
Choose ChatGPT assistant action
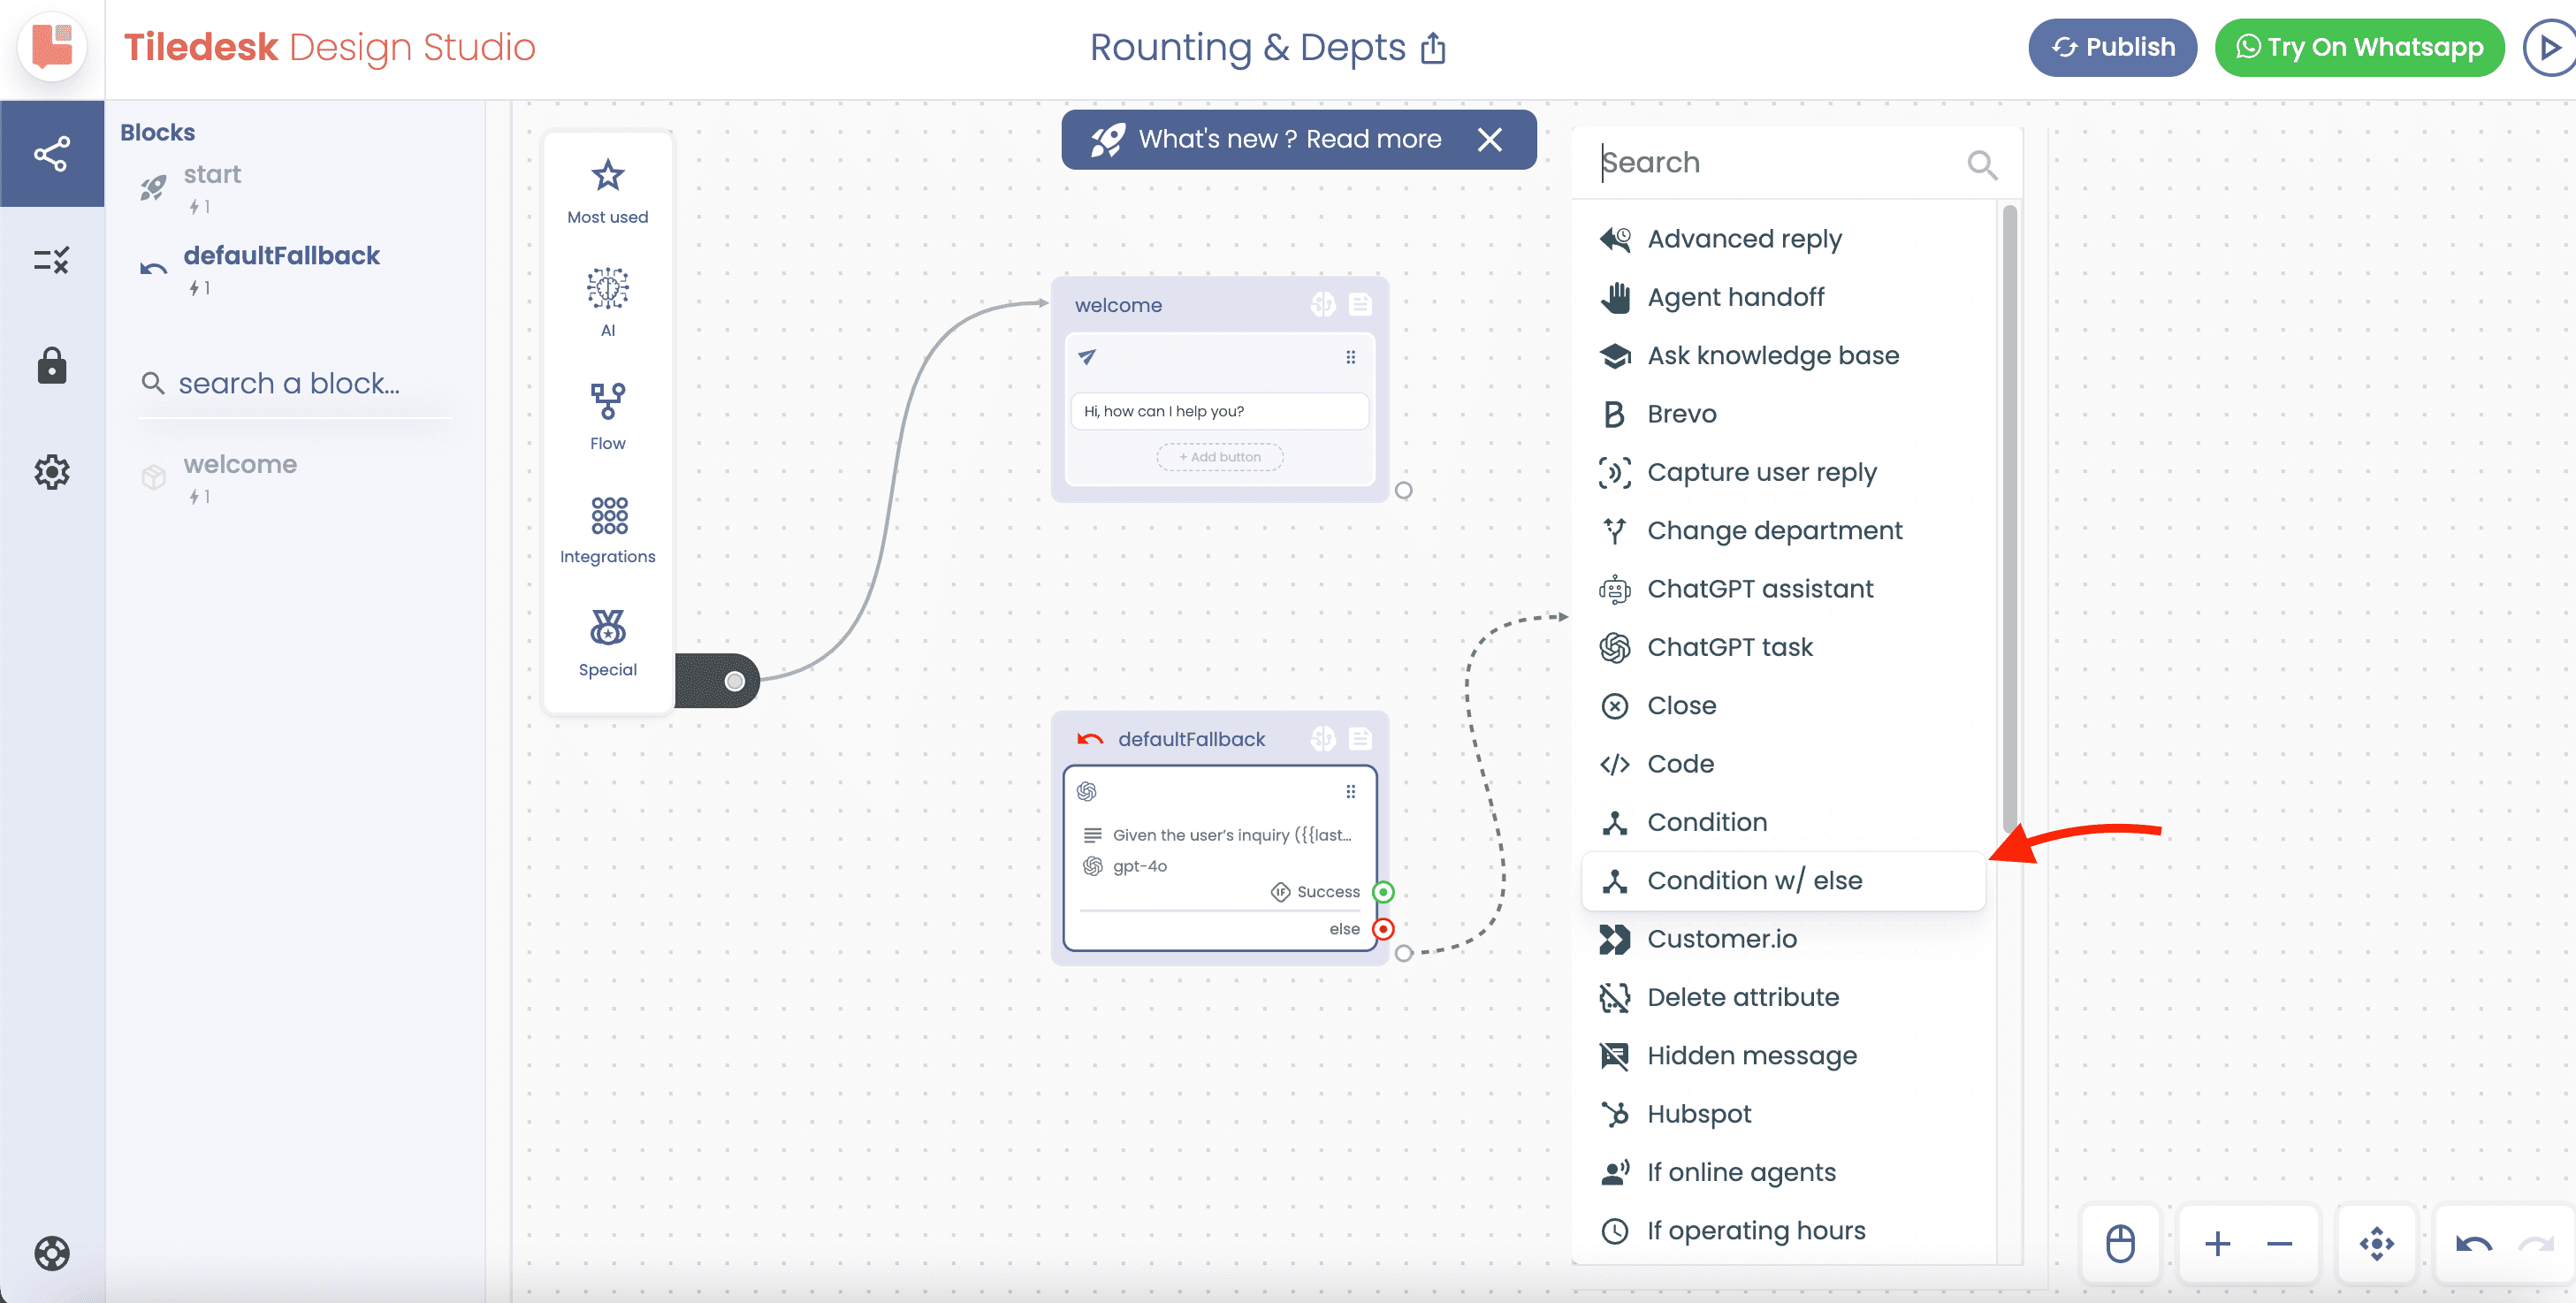[x=1783, y=589]
